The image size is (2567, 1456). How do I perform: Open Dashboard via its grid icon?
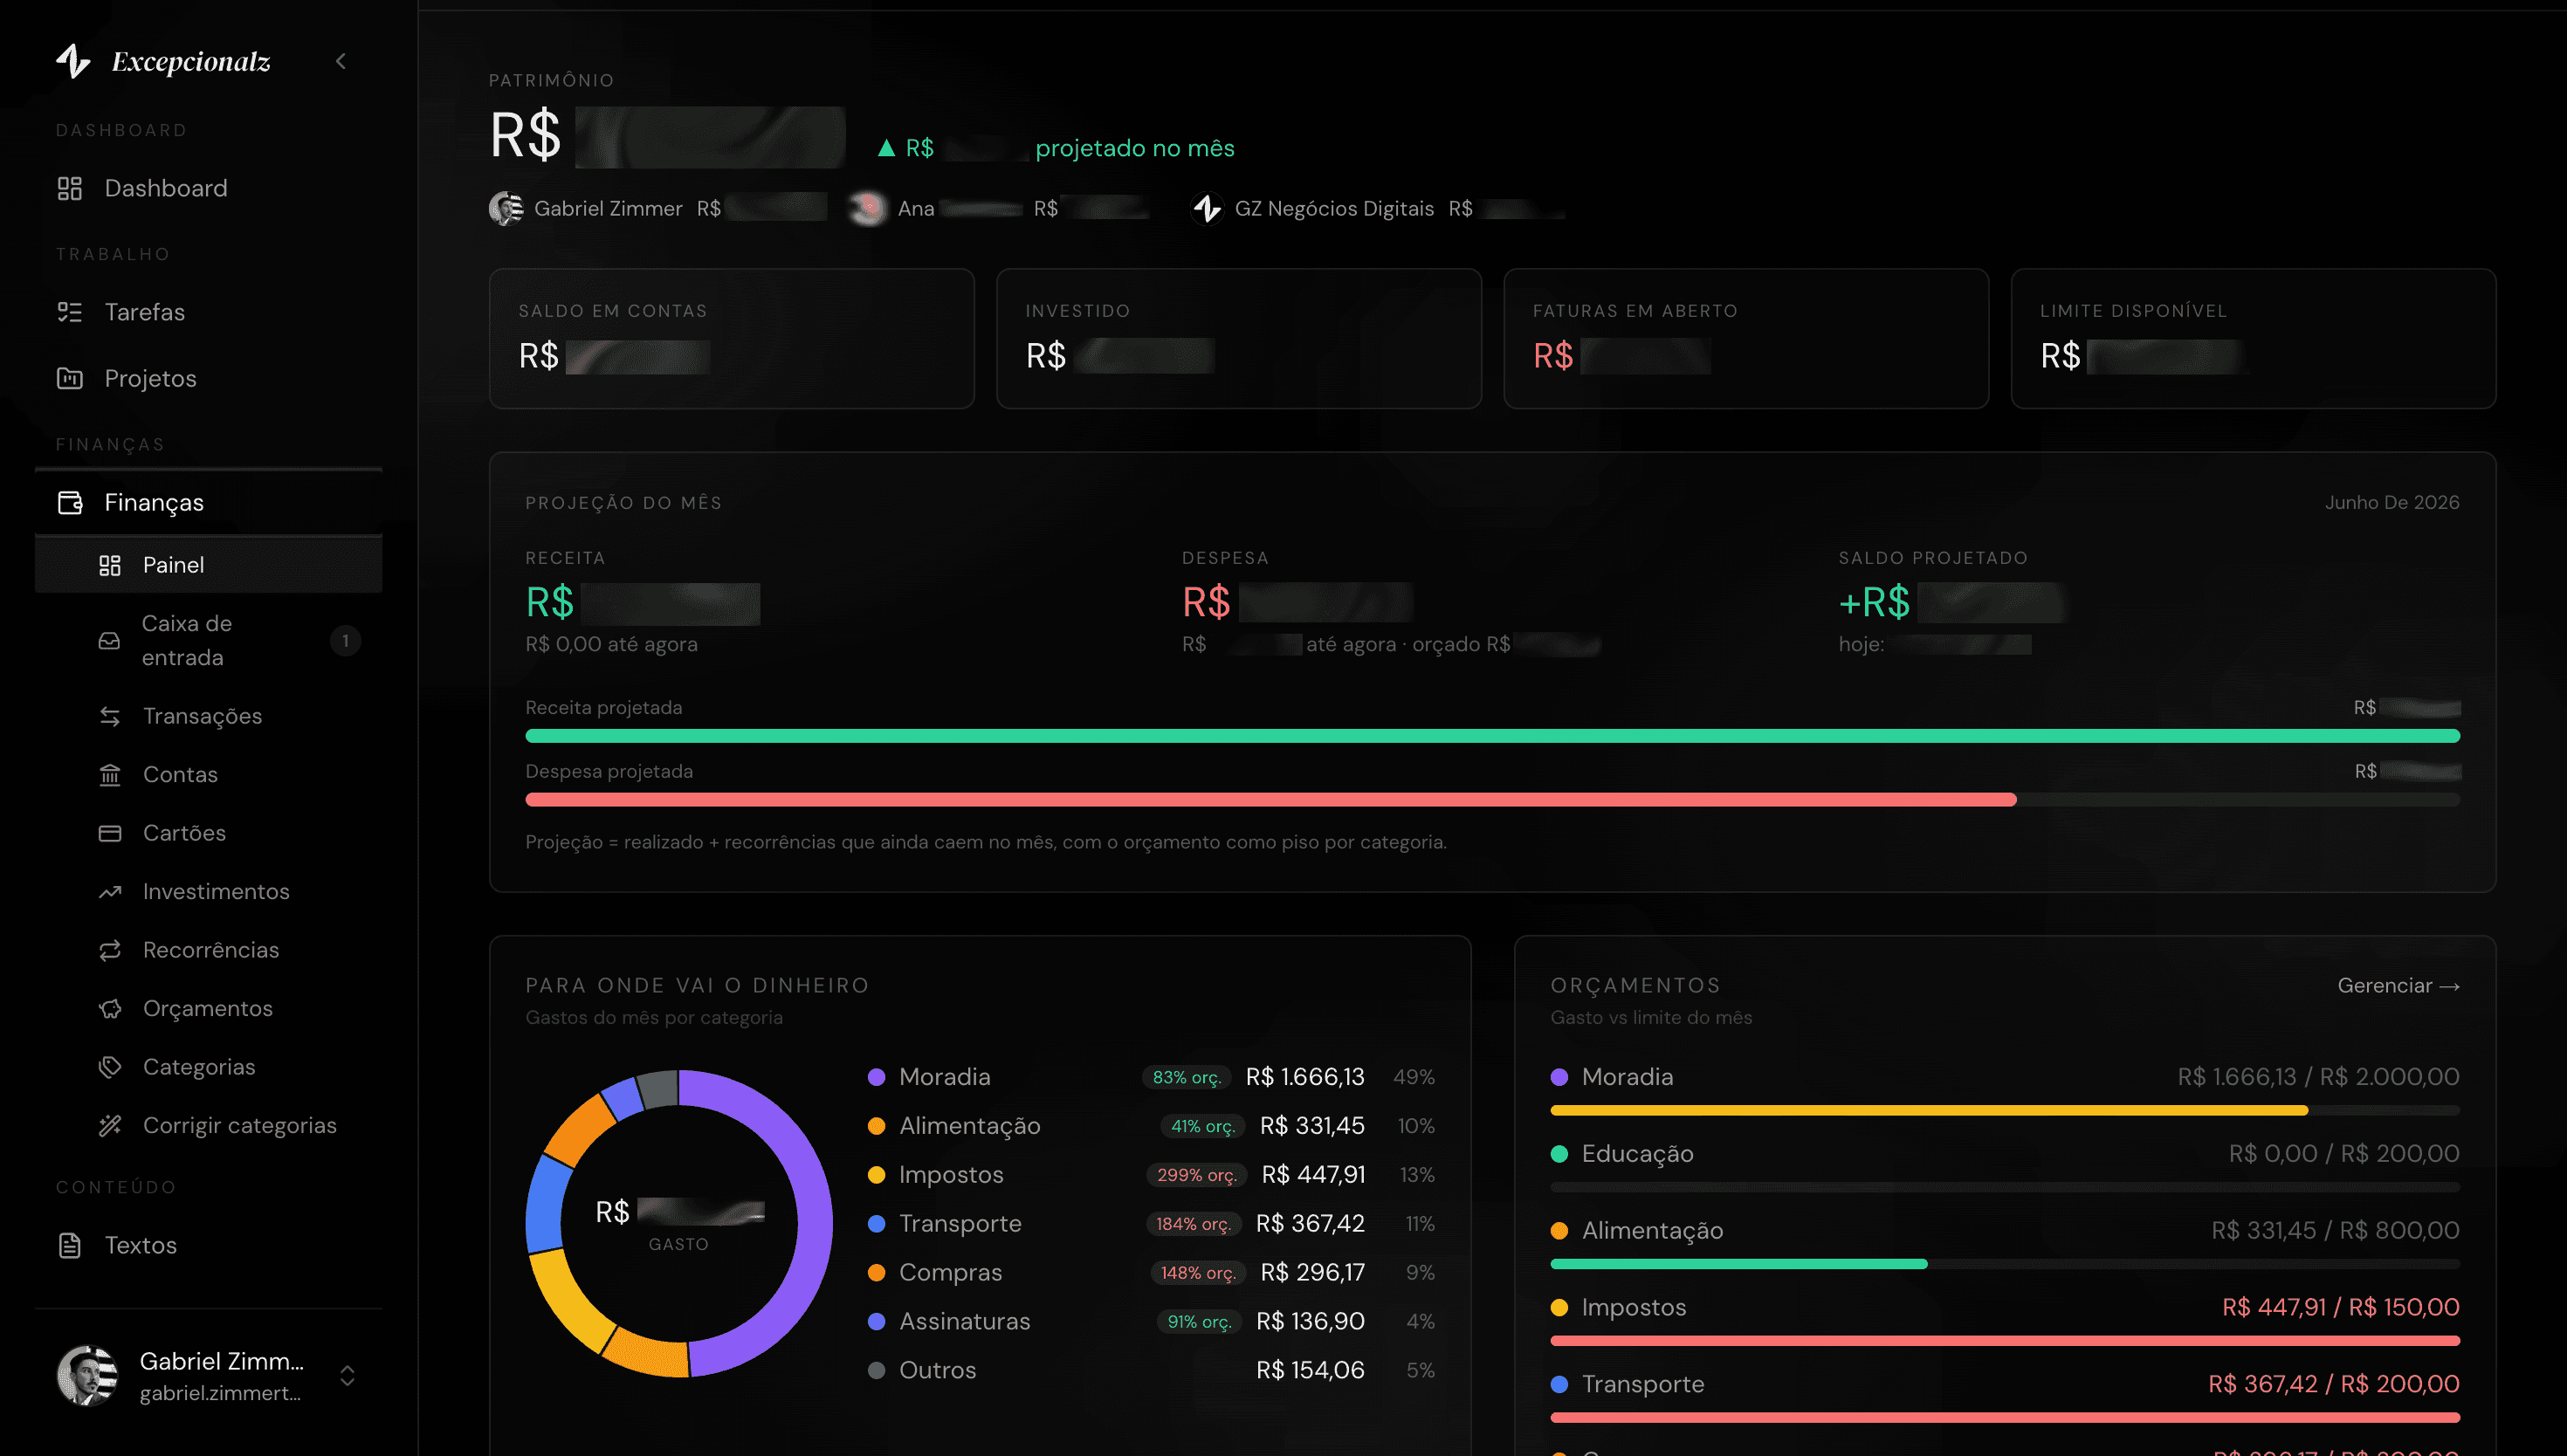tap(70, 188)
